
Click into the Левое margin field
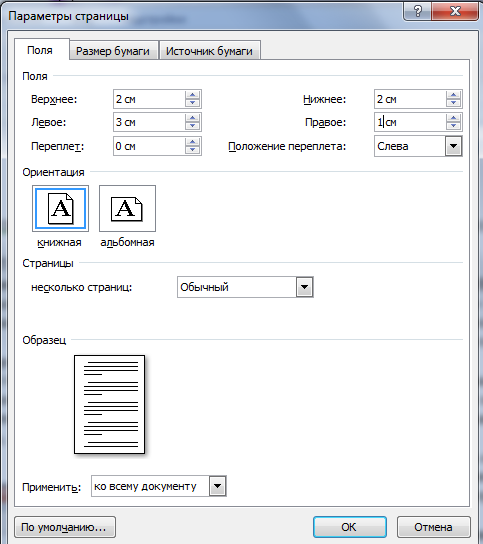[149, 122]
